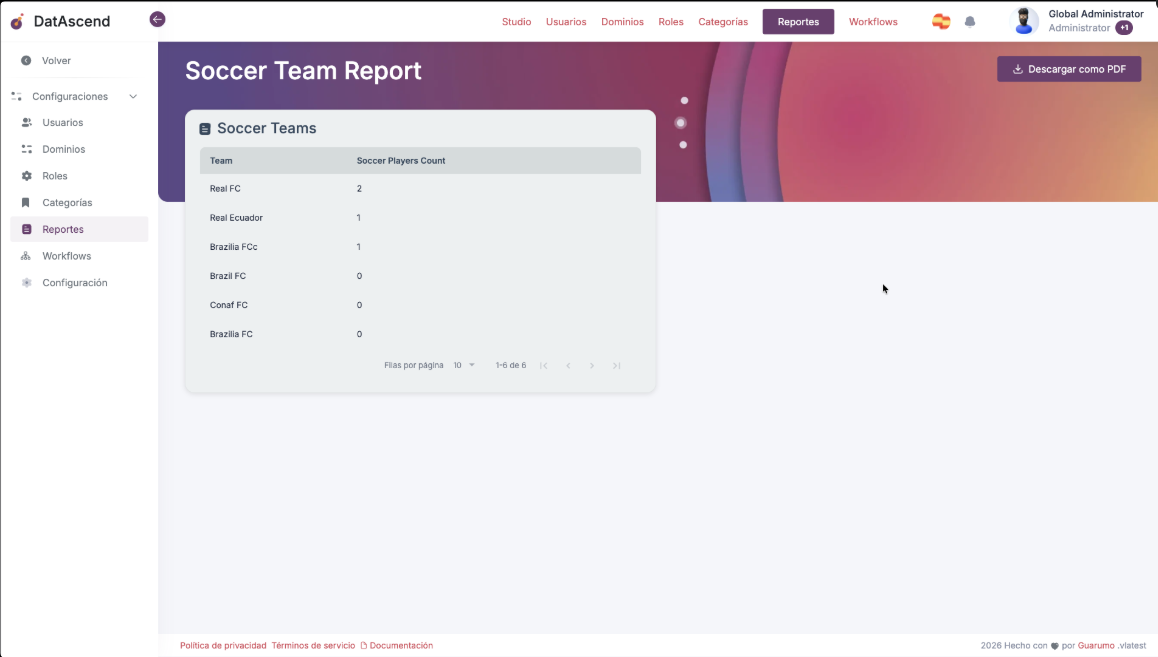
Task: Open Política de privacidad link
Action: [x=223, y=645]
